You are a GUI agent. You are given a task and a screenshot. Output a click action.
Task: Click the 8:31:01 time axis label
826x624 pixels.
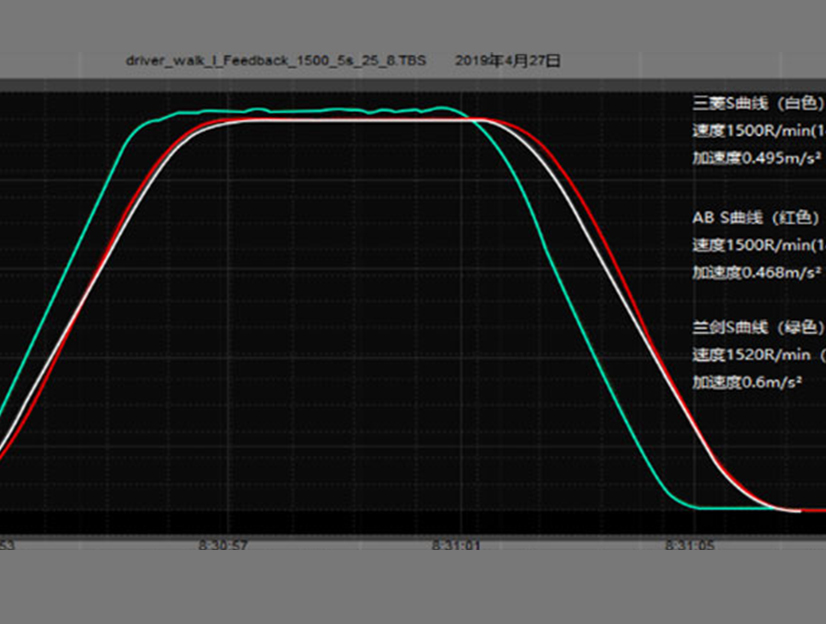coord(455,546)
